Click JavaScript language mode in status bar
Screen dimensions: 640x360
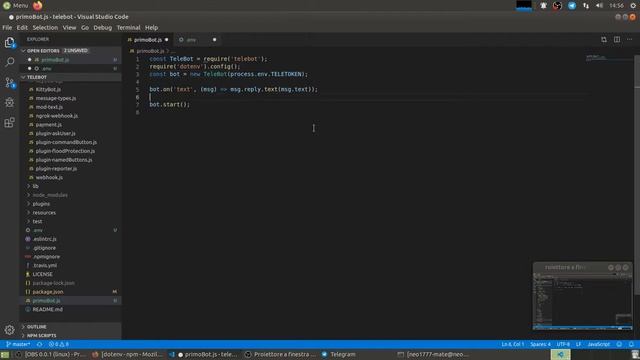click(x=598, y=344)
